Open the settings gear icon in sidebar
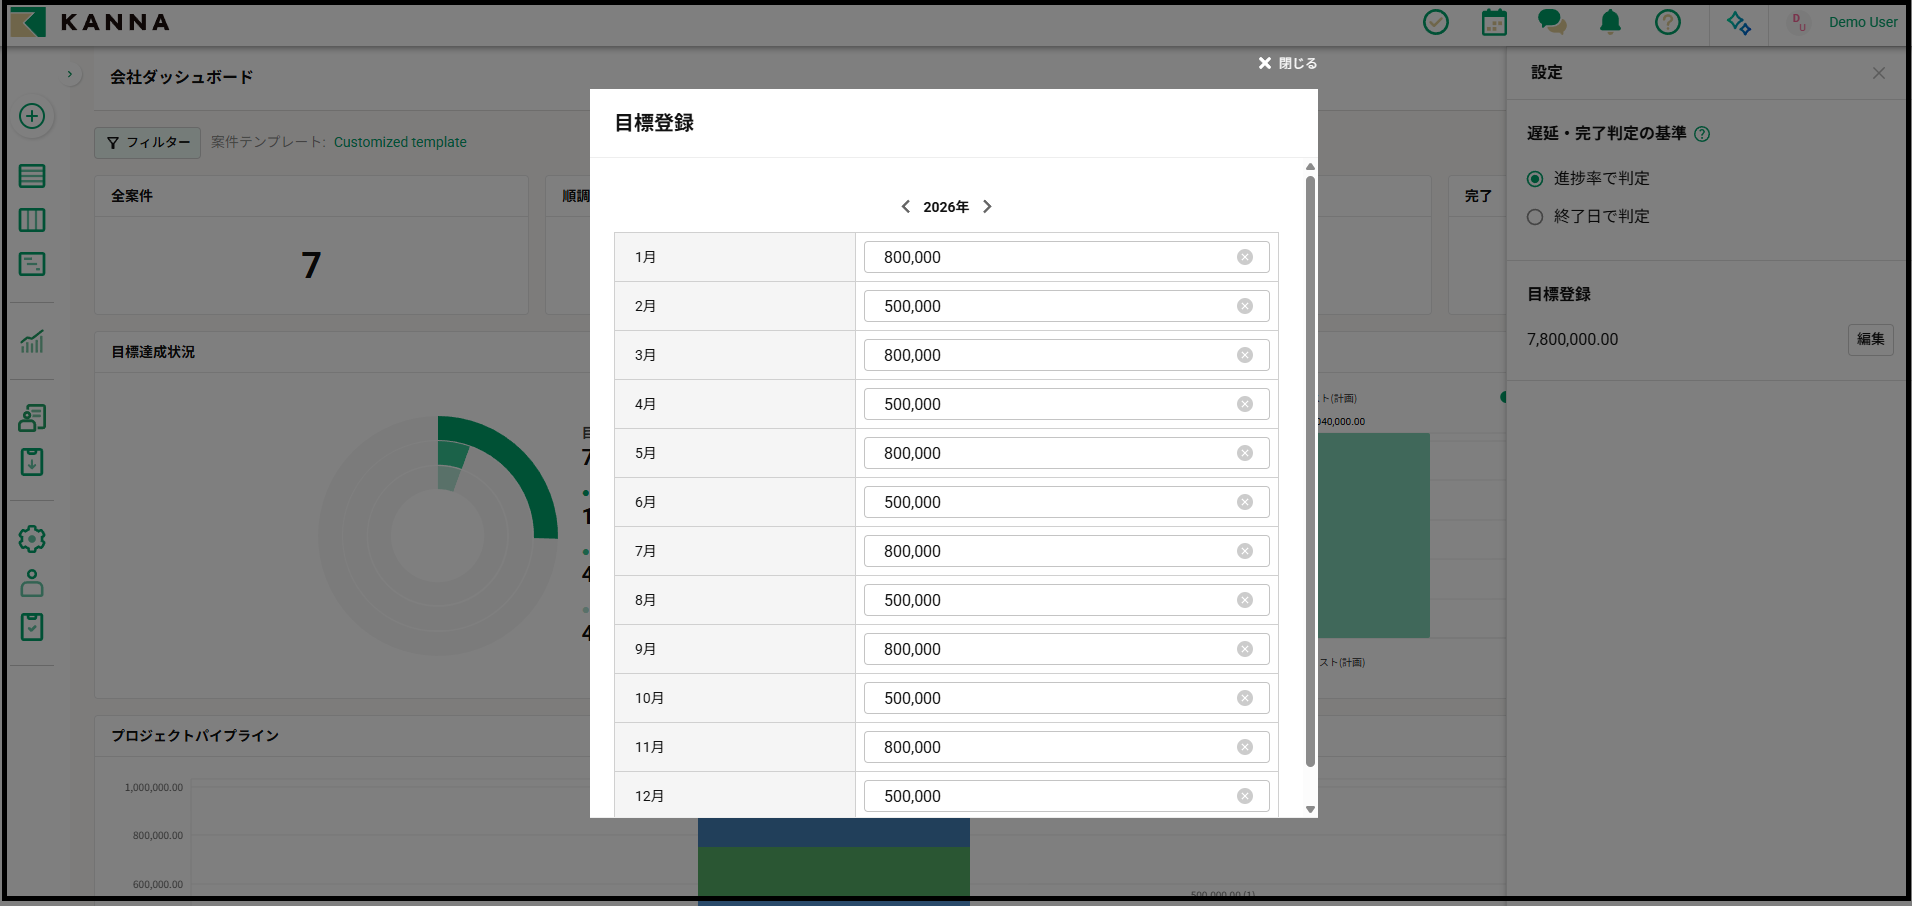 pos(32,539)
